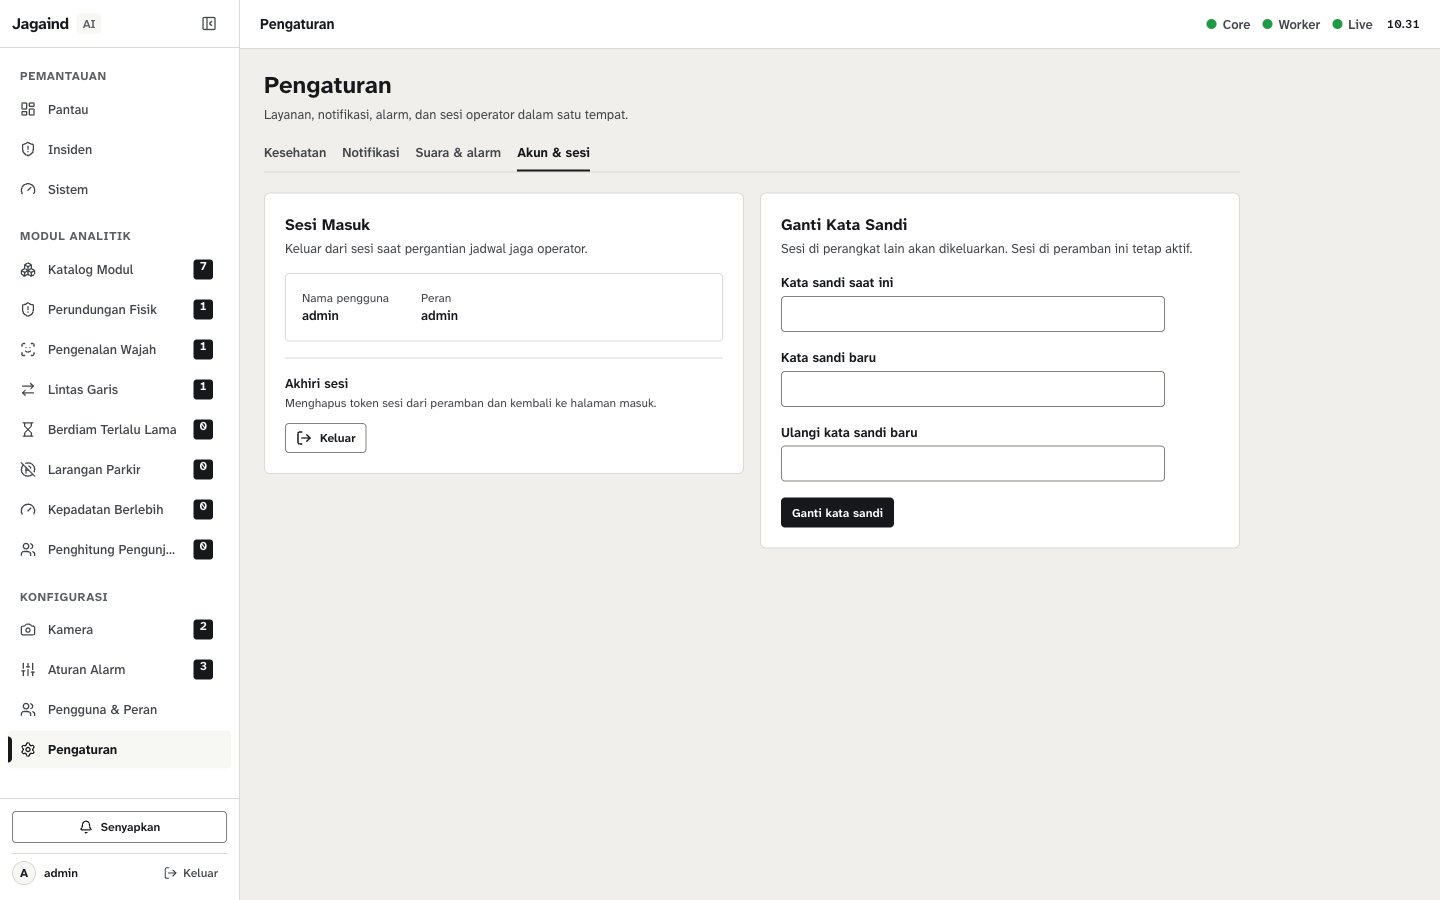Screen dimensions: 1440x900
Task: Click the Keluar button in Sesi Masuk card
Action: click(326, 438)
